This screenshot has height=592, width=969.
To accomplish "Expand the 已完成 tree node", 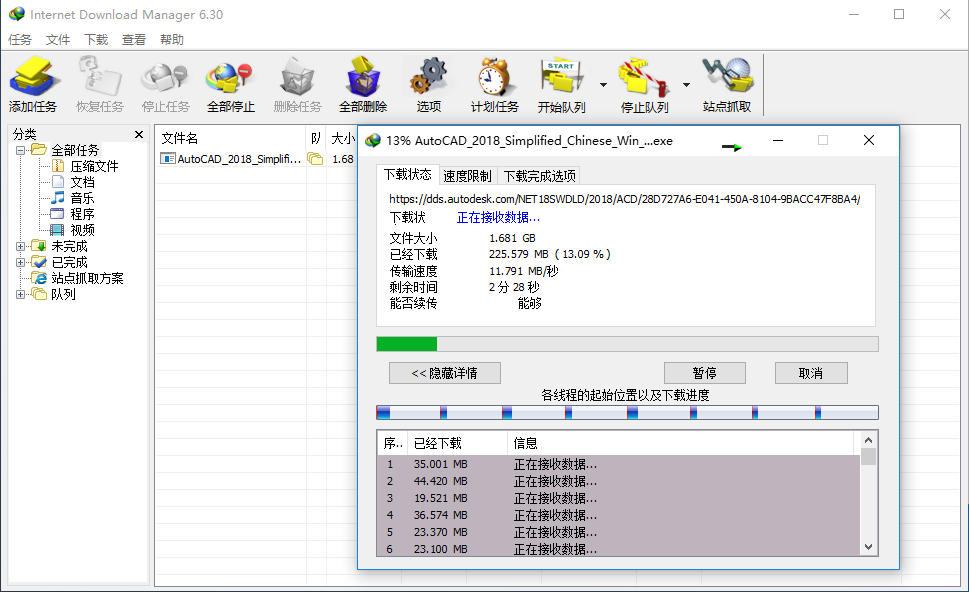I will point(20,262).
